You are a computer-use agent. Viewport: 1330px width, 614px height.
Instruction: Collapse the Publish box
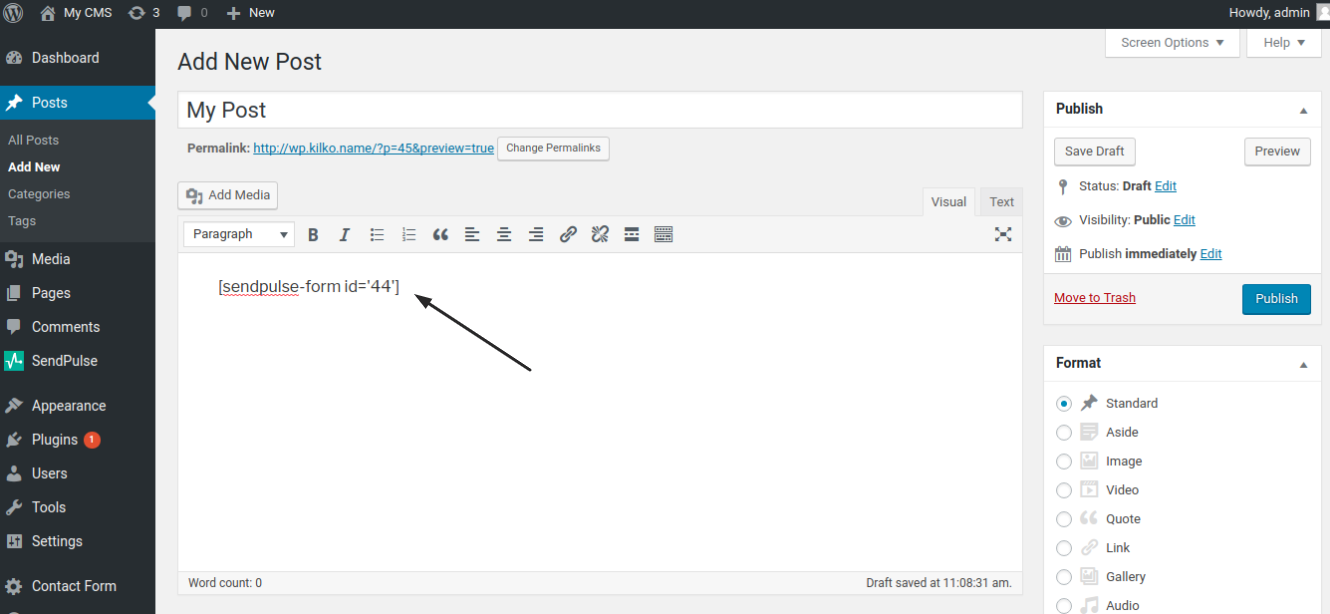[1303, 110]
